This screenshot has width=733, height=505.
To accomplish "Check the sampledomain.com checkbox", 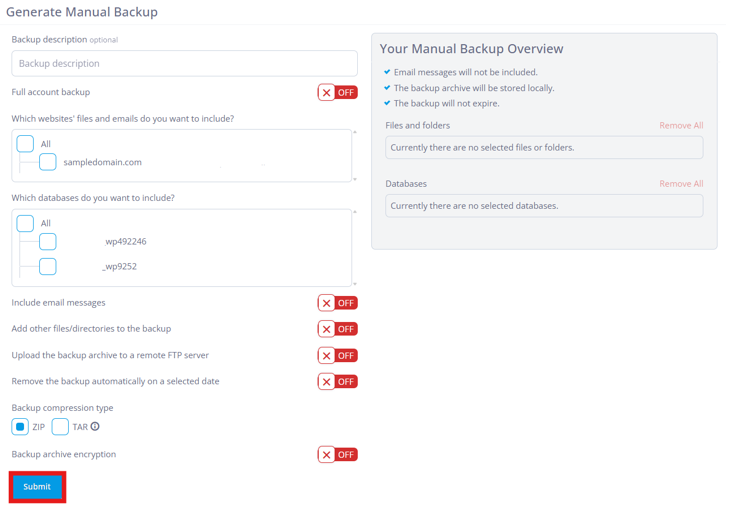I will [48, 162].
